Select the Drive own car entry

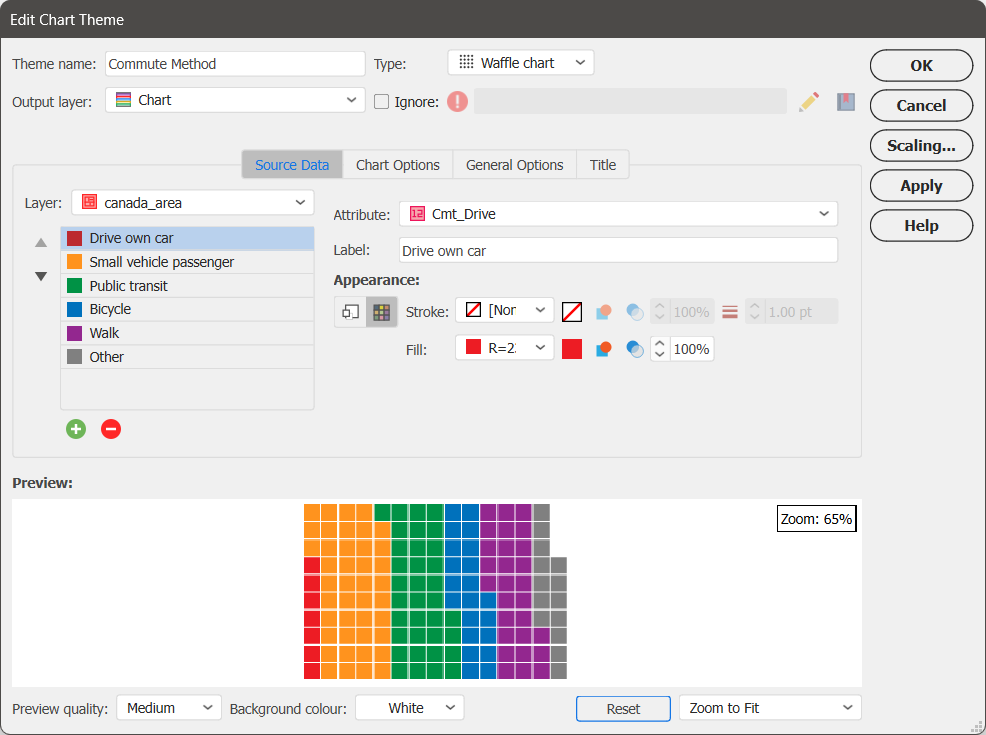coord(187,238)
